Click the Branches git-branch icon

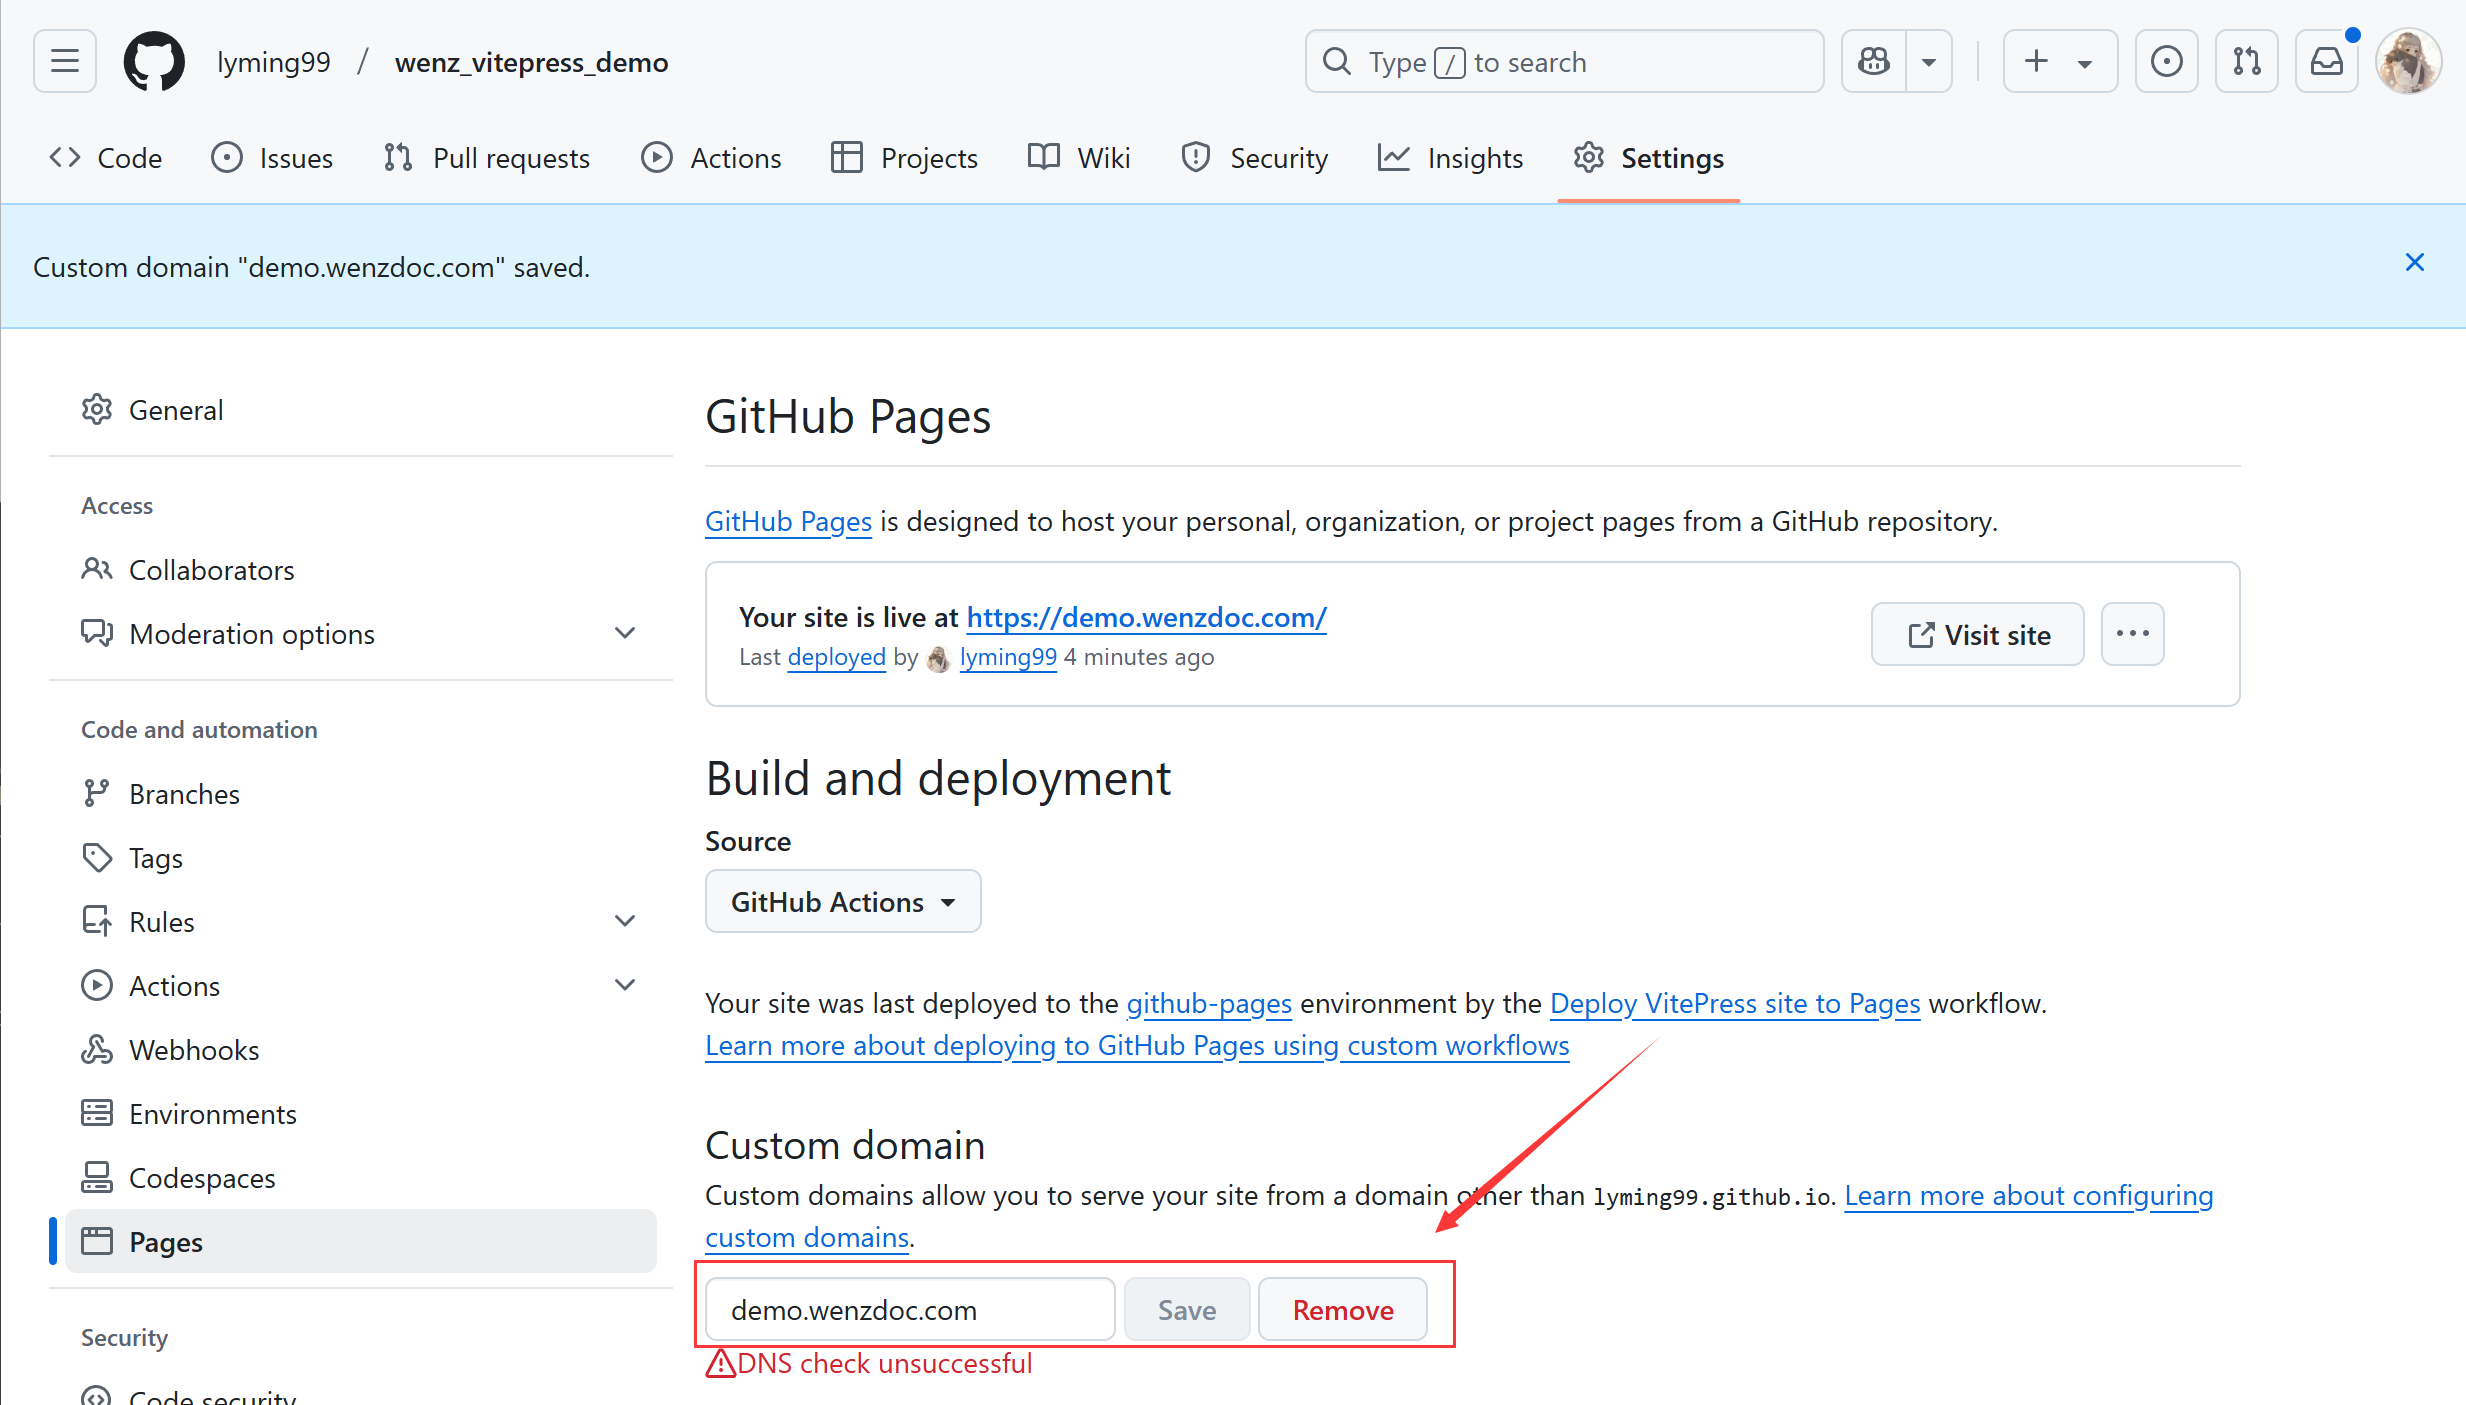[x=97, y=793]
